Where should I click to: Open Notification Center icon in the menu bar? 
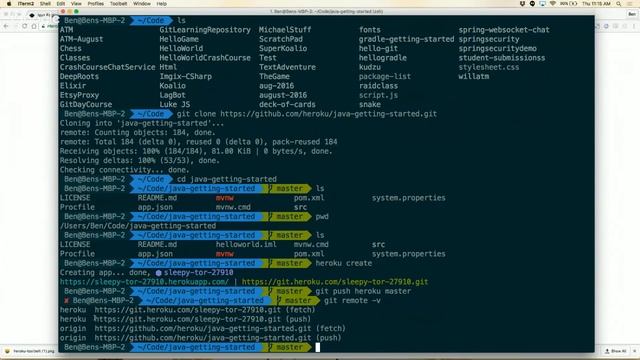click(630, 3)
